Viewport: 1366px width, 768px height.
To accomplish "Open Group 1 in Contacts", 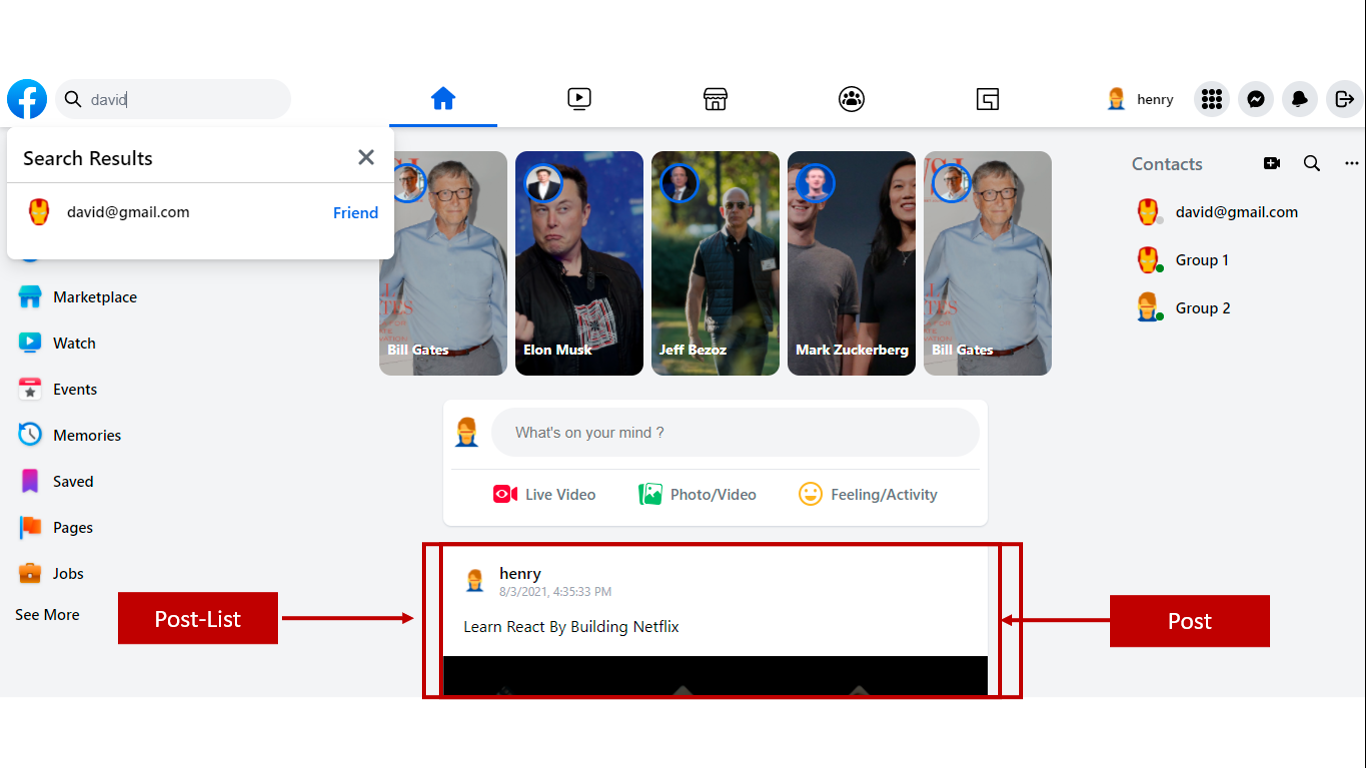I will [x=1183, y=260].
